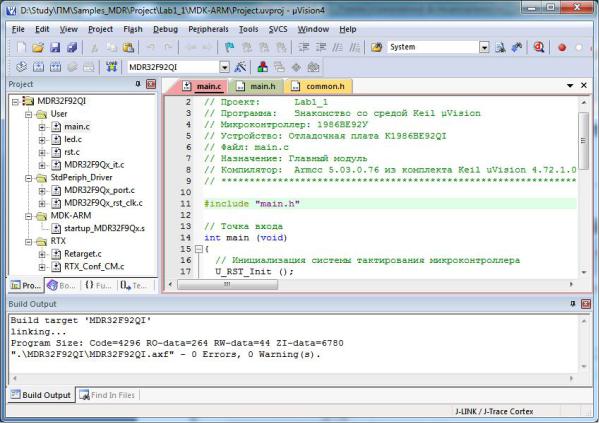Paste from clipboard using the Paste icon
Screen dimensions: 599x423
(x=128, y=47)
